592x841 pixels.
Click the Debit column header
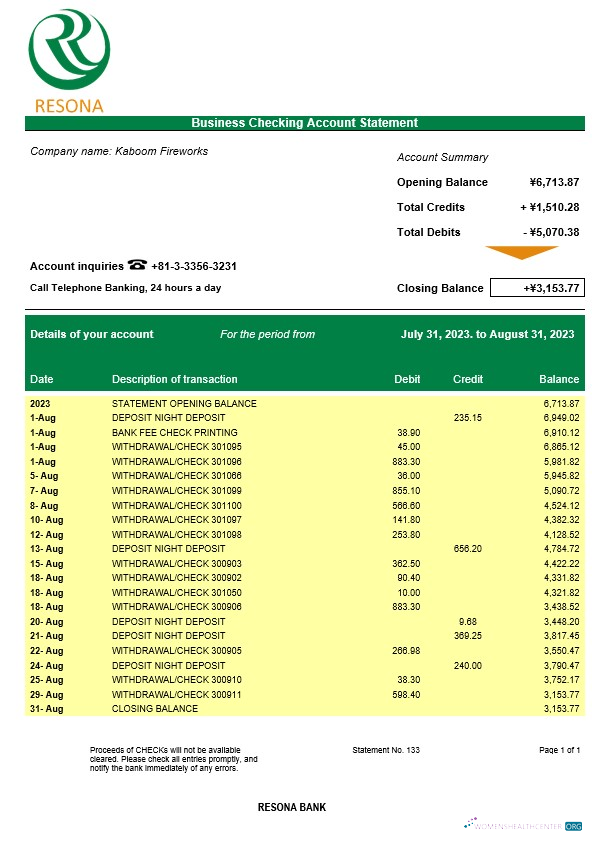407,379
